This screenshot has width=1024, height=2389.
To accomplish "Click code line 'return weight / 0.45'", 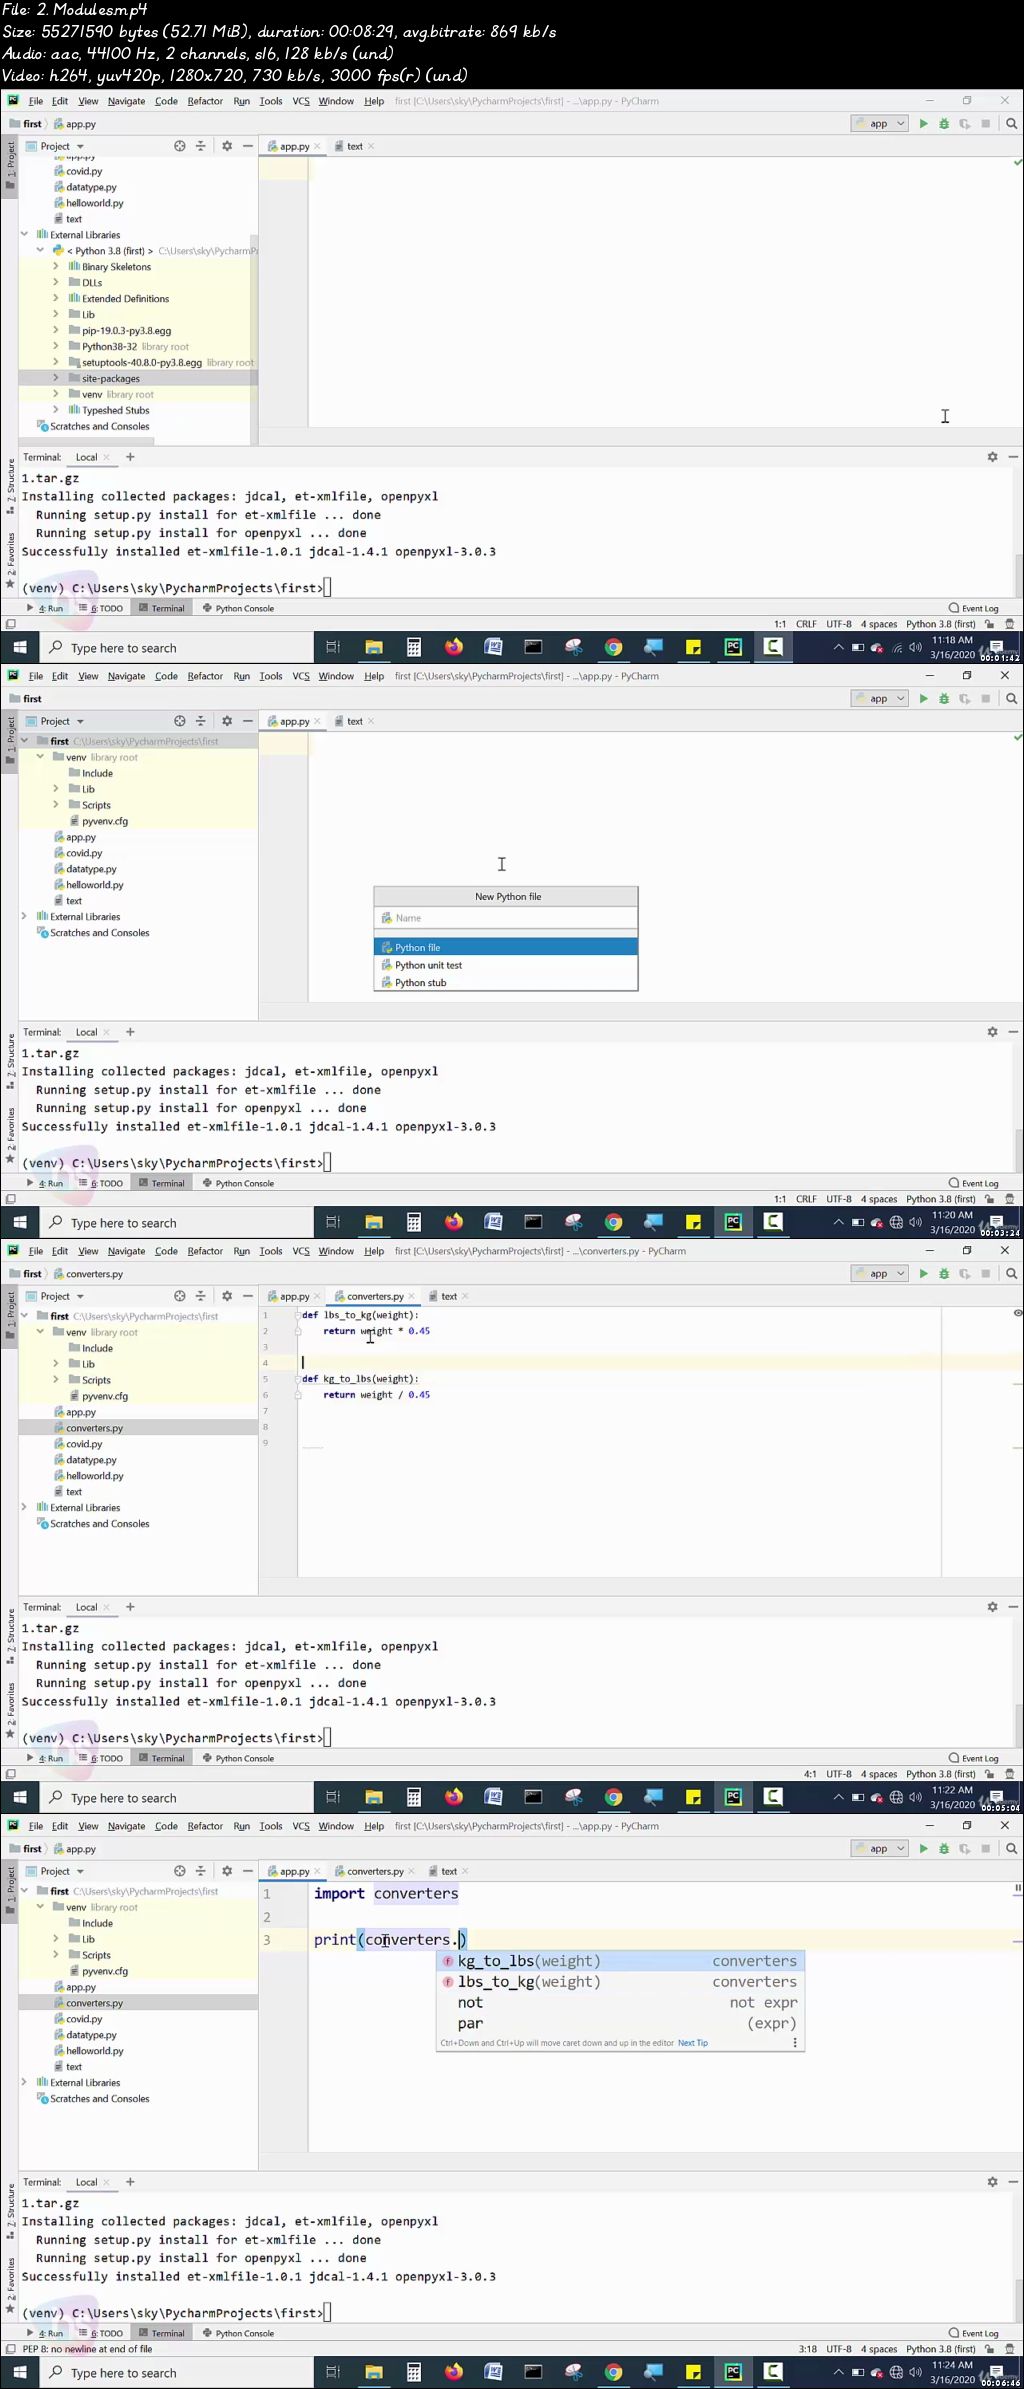I will pos(377,1394).
